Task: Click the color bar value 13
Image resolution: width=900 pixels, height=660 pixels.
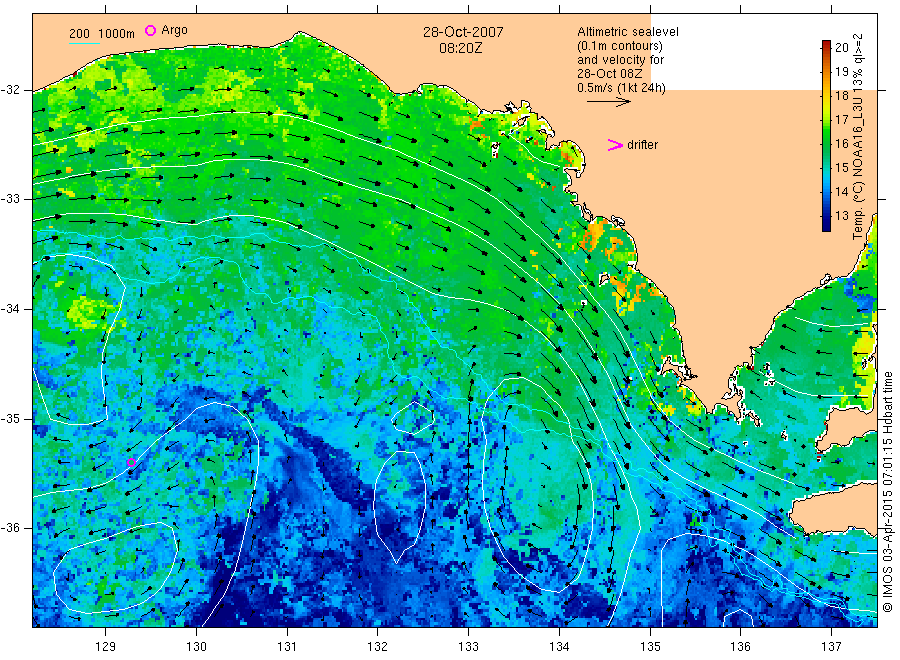Action: pos(841,216)
